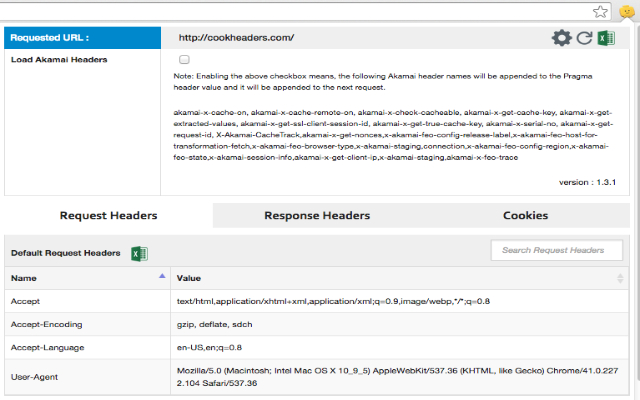Reload headers with the refresh icon
640x400 pixels.
[x=584, y=38]
